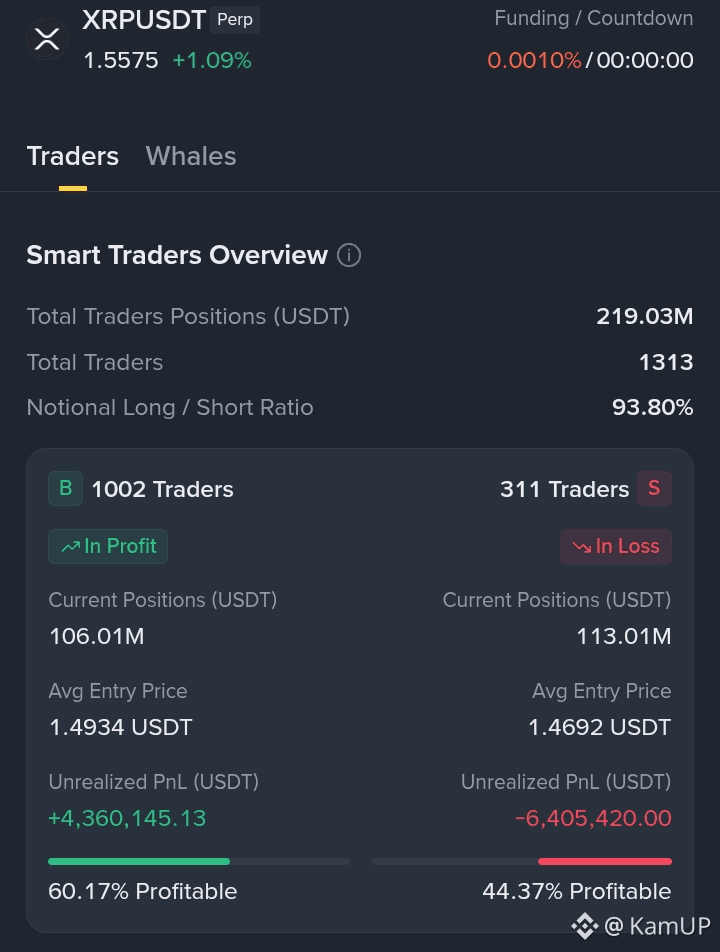Image resolution: width=720 pixels, height=952 pixels.
Task: Click the XRP coin logo icon
Action: coord(47,39)
